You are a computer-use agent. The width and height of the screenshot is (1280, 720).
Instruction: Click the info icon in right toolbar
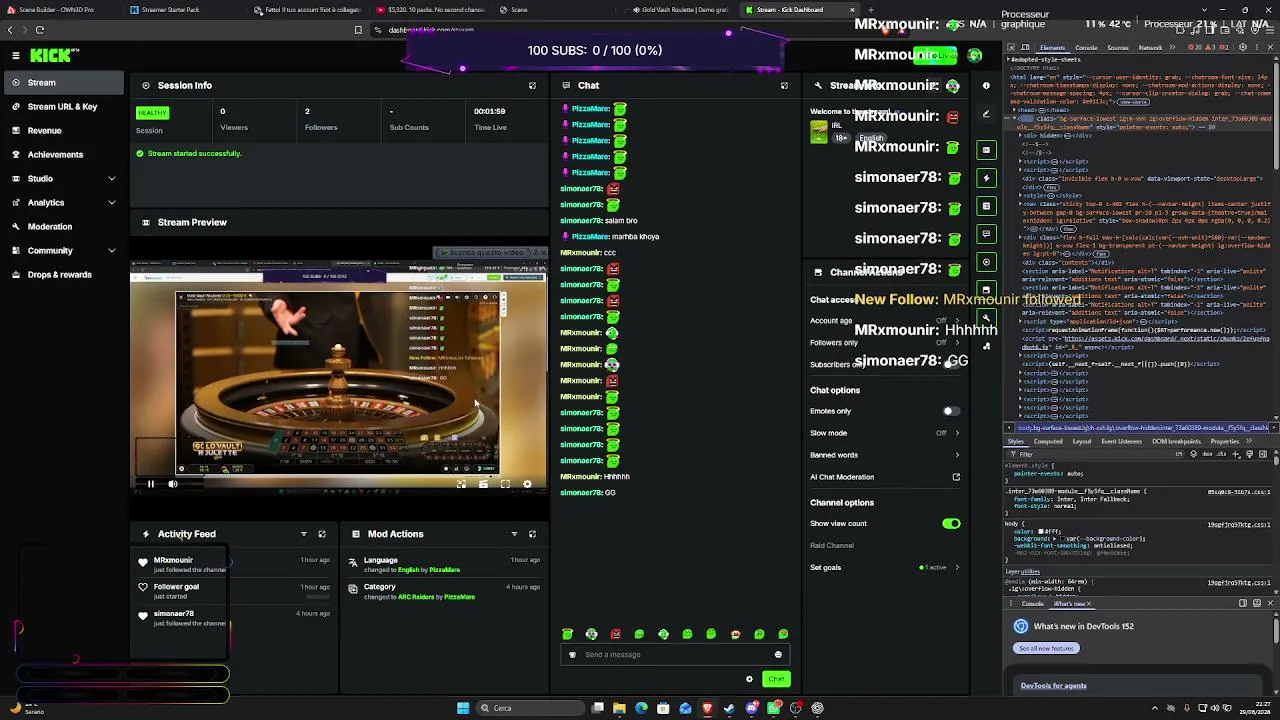coord(986,85)
